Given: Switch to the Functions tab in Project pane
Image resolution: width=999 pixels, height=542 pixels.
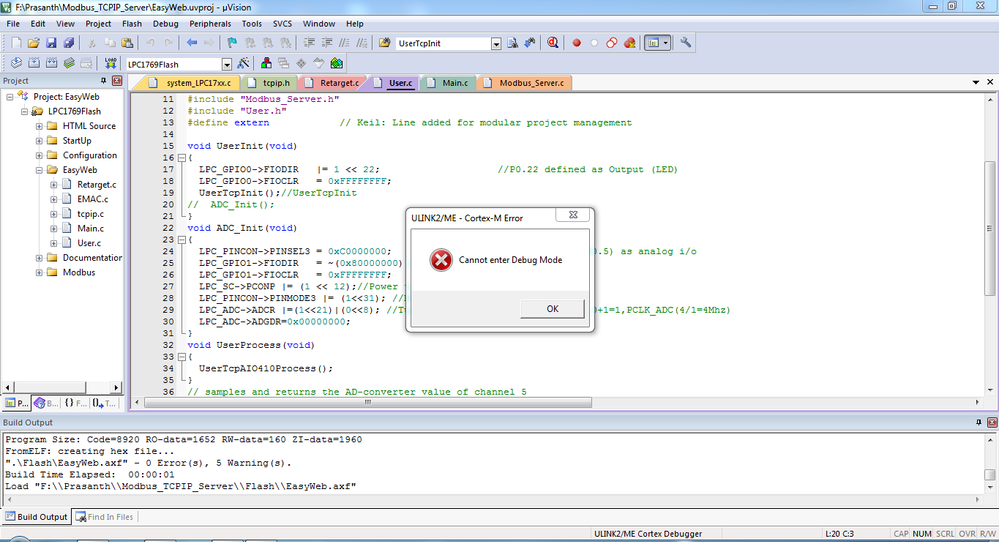Looking at the screenshot, I should coord(75,403).
